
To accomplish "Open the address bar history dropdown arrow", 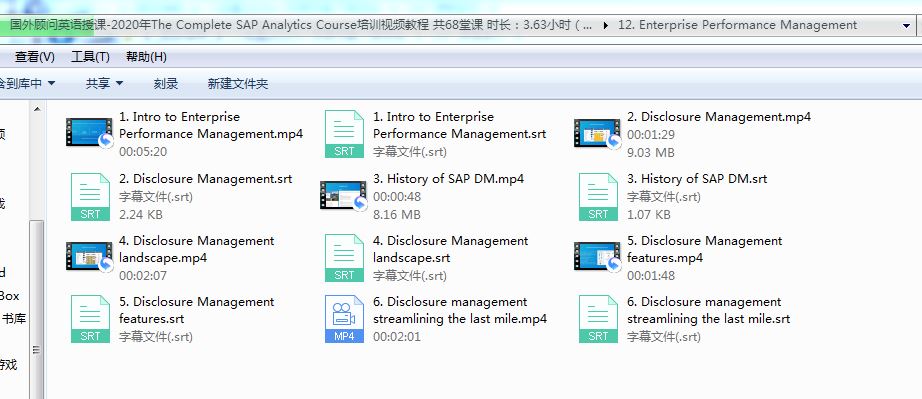I will (906, 25).
